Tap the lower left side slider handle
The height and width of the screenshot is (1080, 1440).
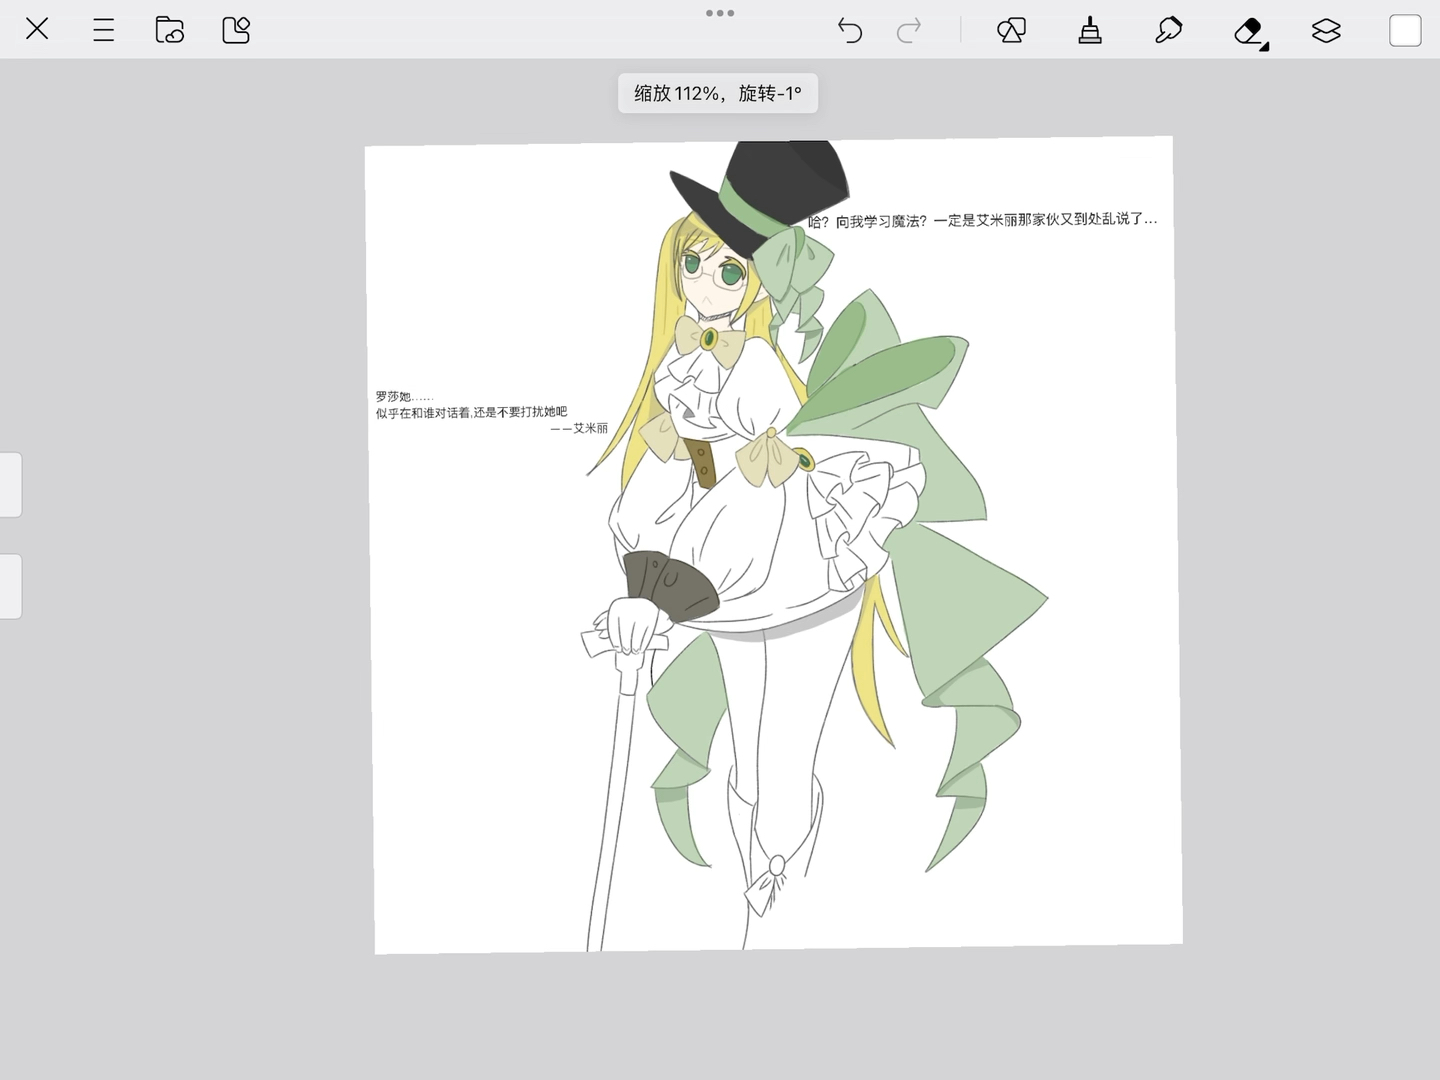coord(10,586)
